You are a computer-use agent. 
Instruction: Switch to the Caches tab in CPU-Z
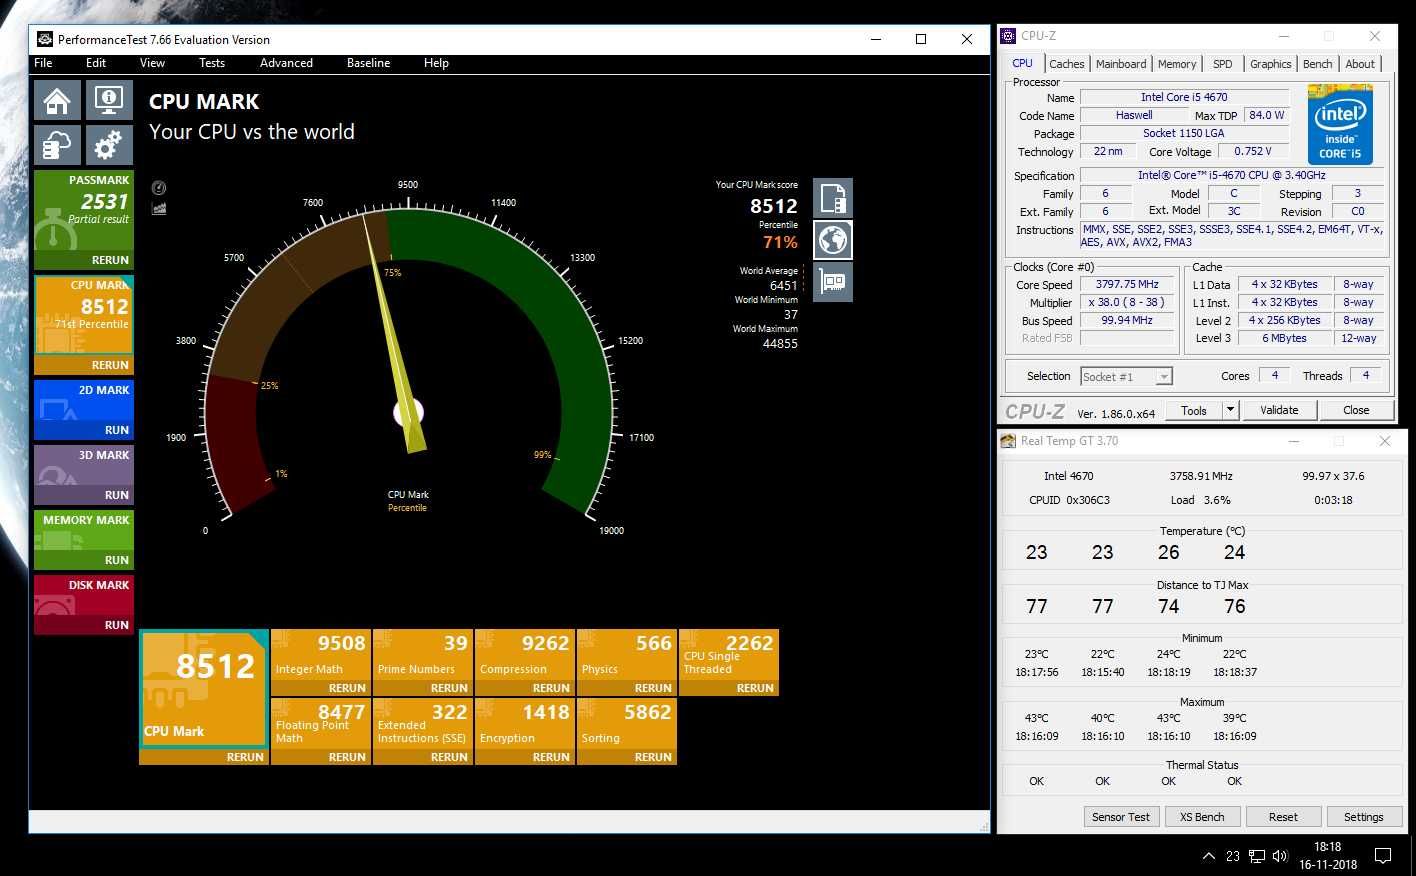[1067, 64]
